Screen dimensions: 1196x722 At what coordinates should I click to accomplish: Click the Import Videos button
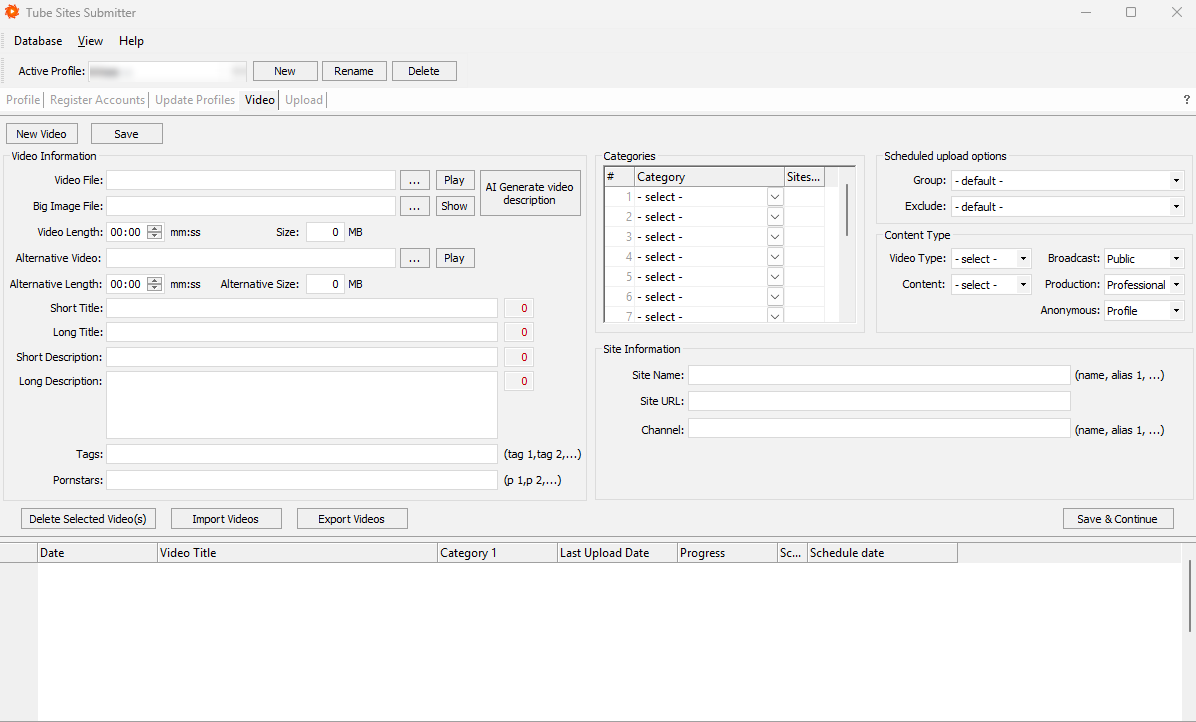(226, 518)
